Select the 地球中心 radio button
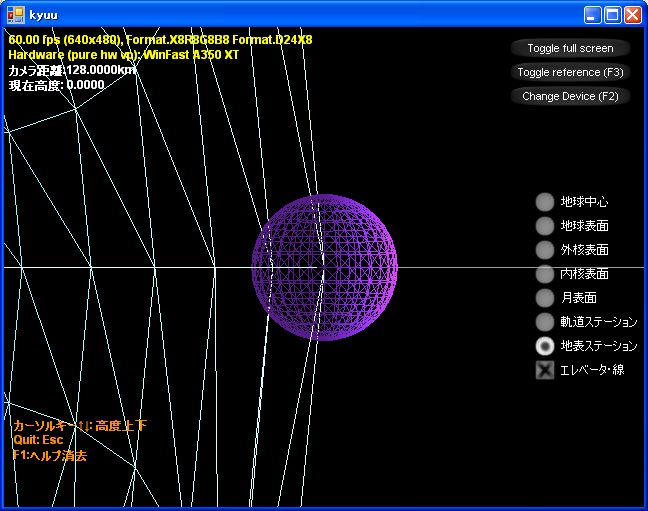 (x=545, y=202)
